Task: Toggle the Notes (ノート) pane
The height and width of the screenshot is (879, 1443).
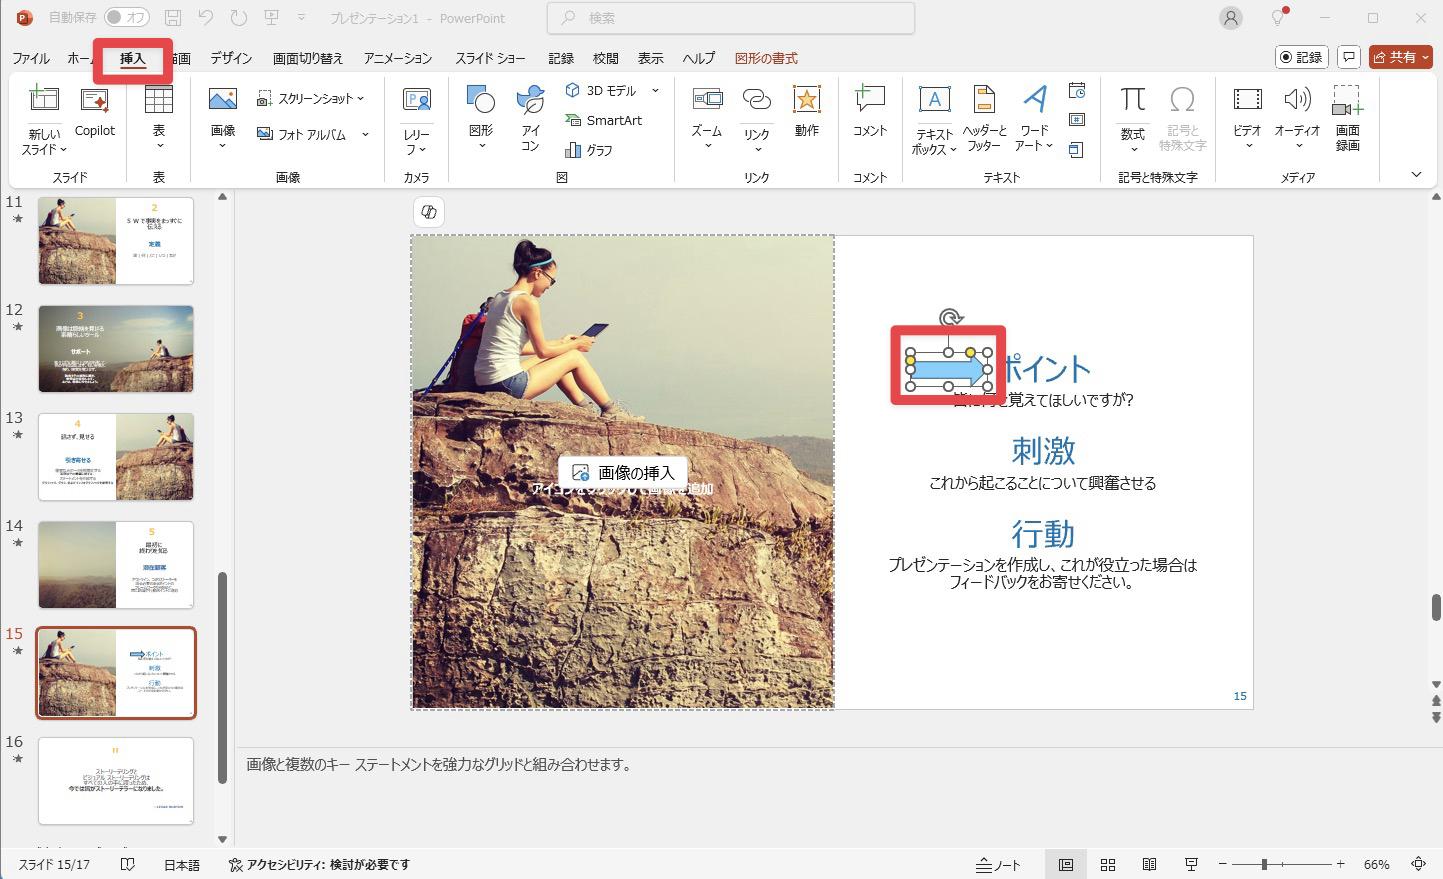Action: pos(999,864)
